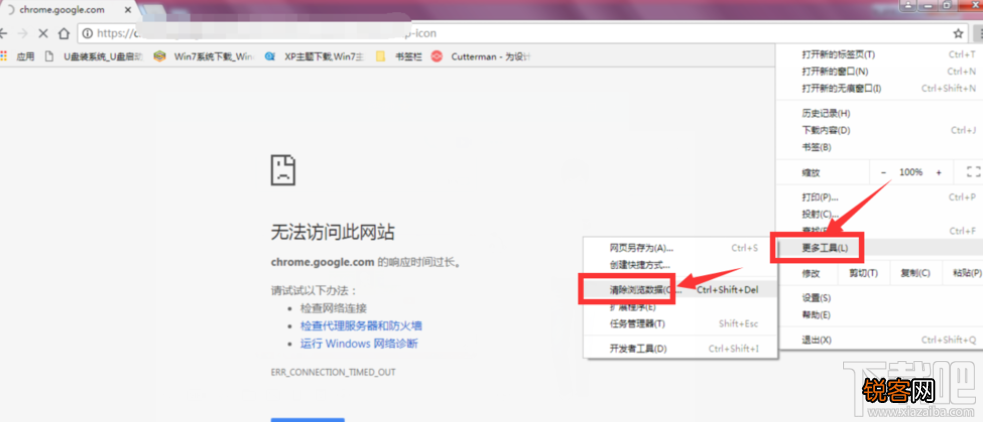Select 创建快捷方式... in submenu
The image size is (983, 422).
[x=681, y=265]
